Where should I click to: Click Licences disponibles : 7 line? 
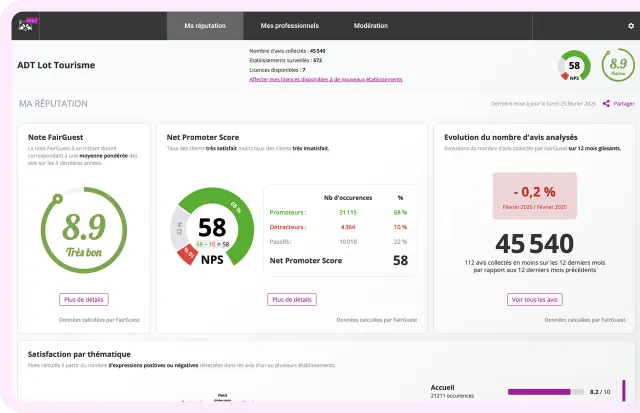[277, 70]
